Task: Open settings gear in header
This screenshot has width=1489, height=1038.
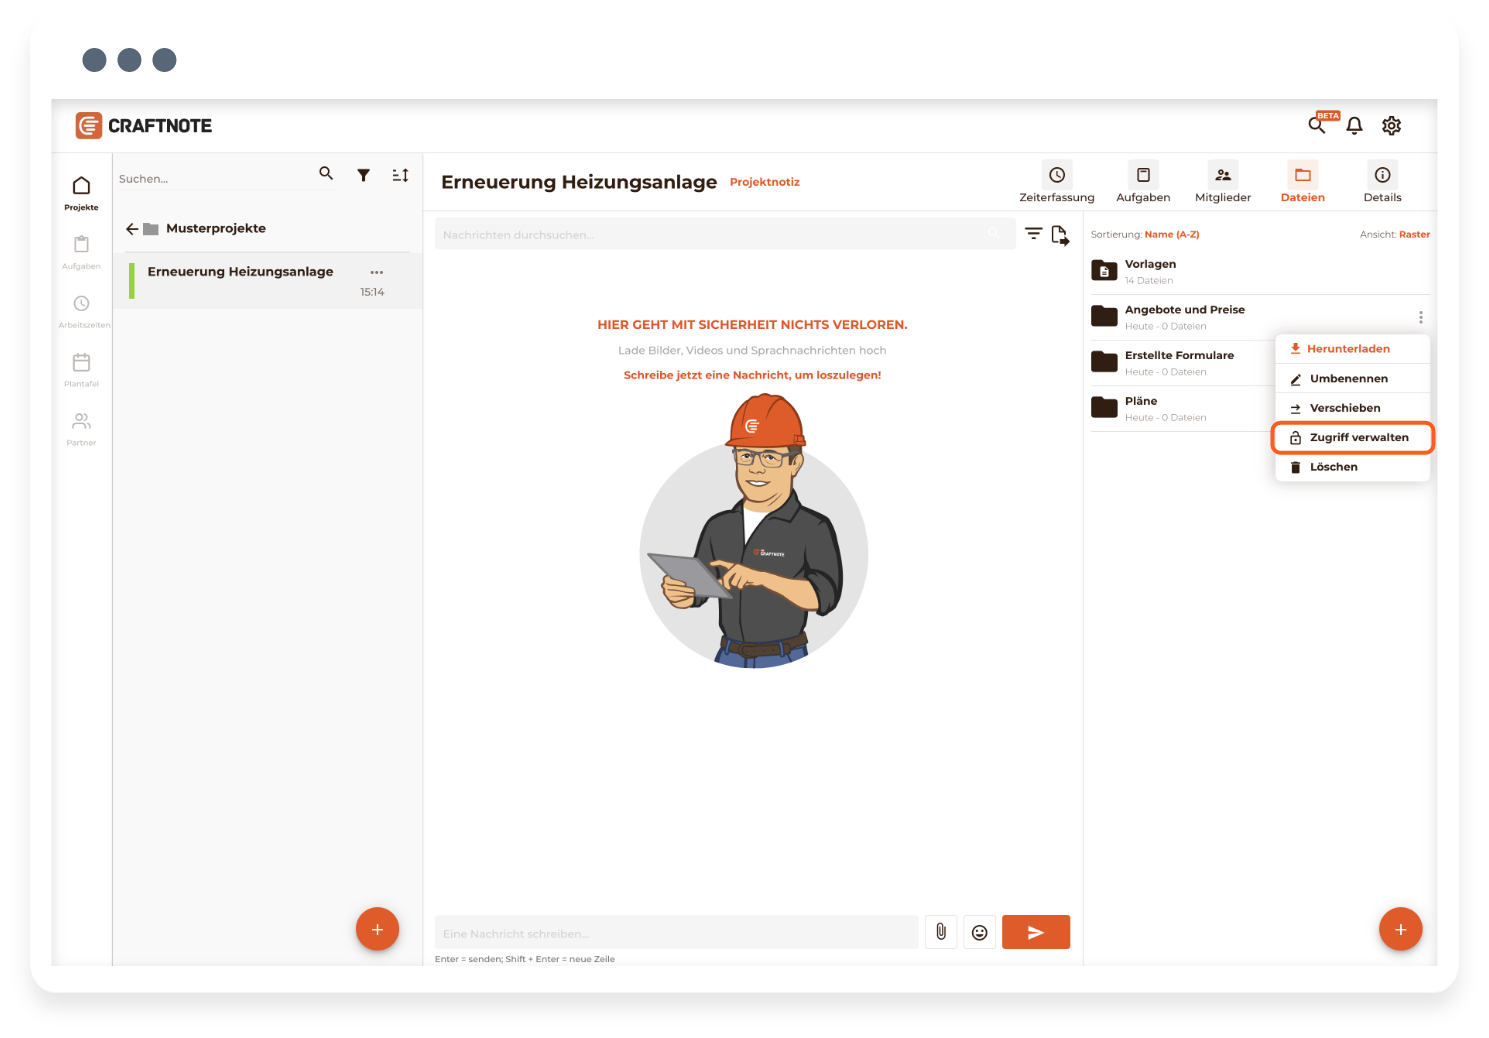Action: [x=1391, y=126]
